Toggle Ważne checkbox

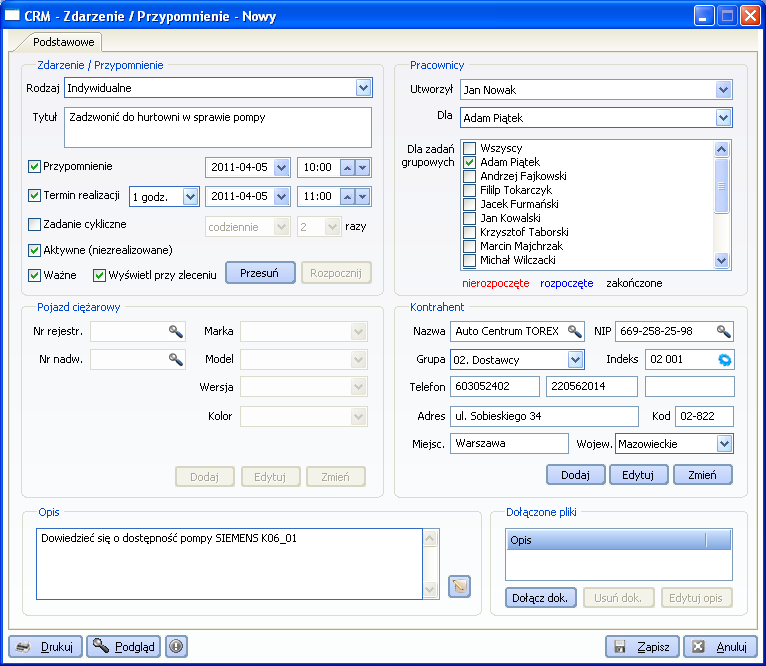click(x=34, y=275)
